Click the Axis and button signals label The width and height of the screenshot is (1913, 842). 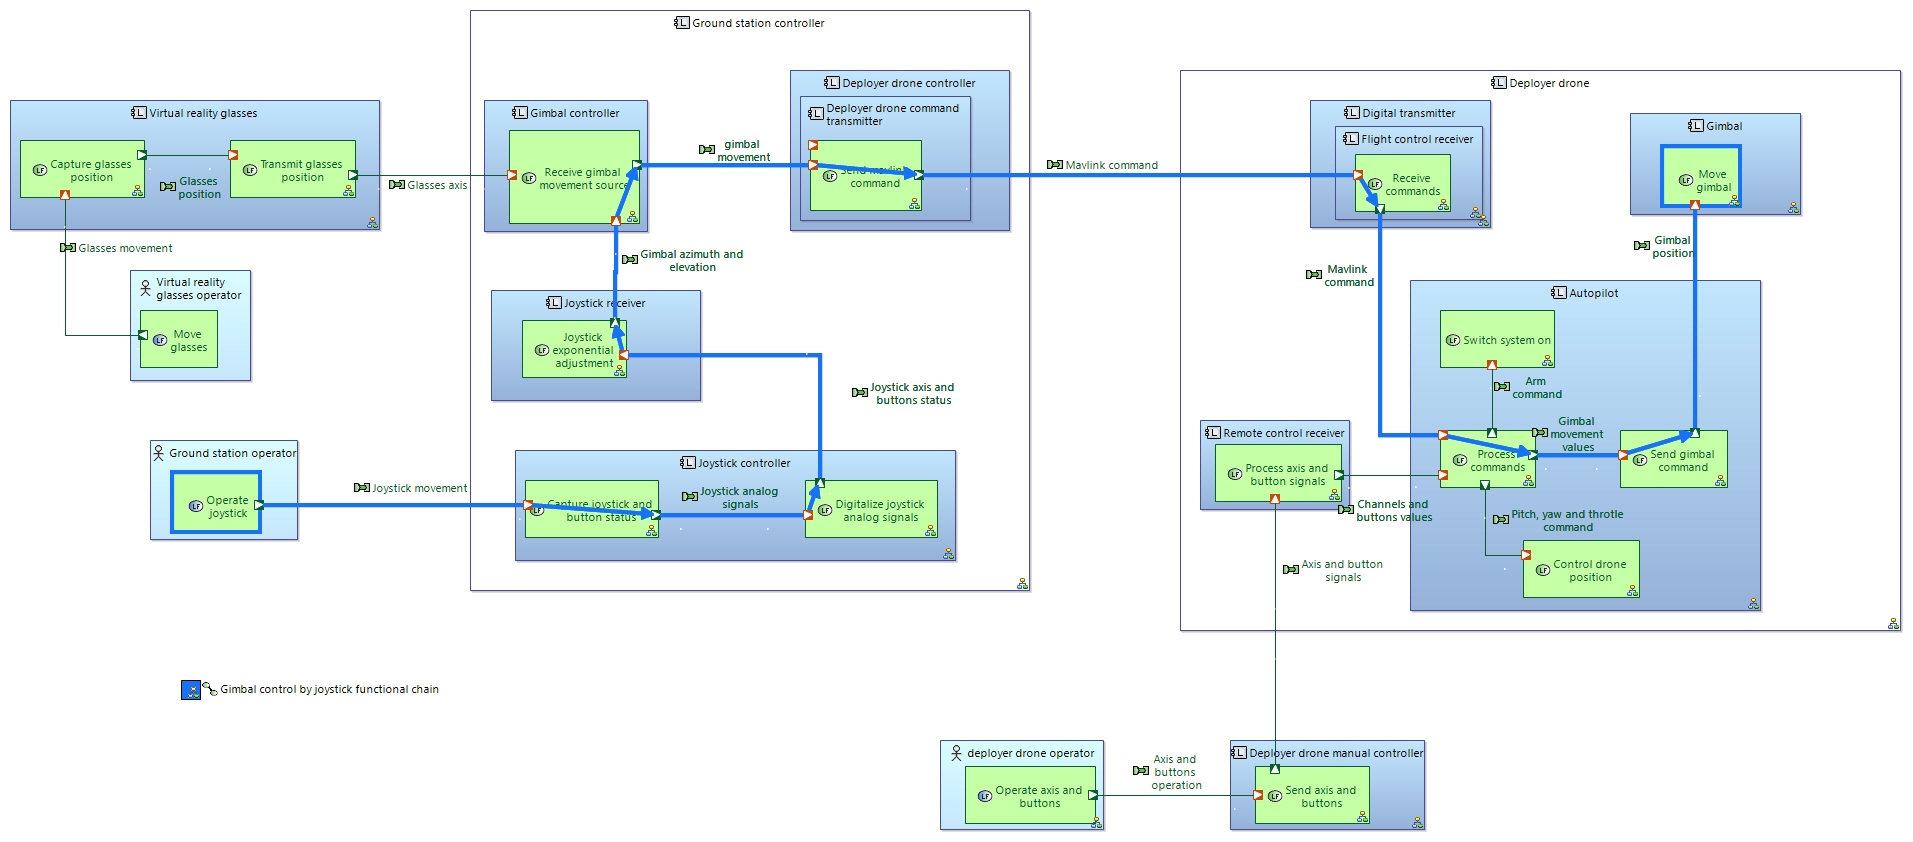click(1342, 571)
